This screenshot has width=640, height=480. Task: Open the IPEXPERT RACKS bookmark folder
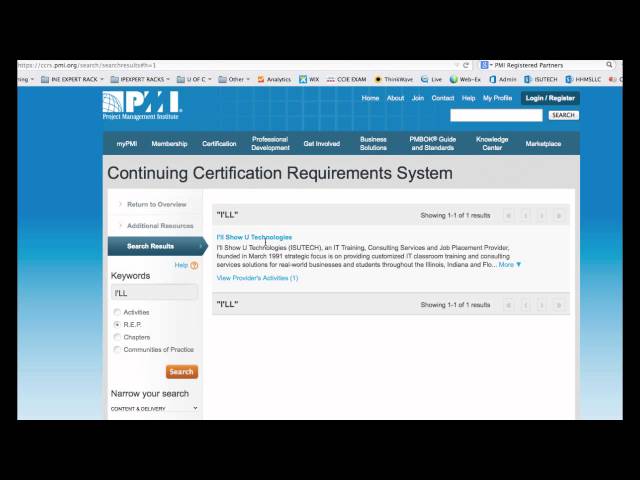pos(140,80)
